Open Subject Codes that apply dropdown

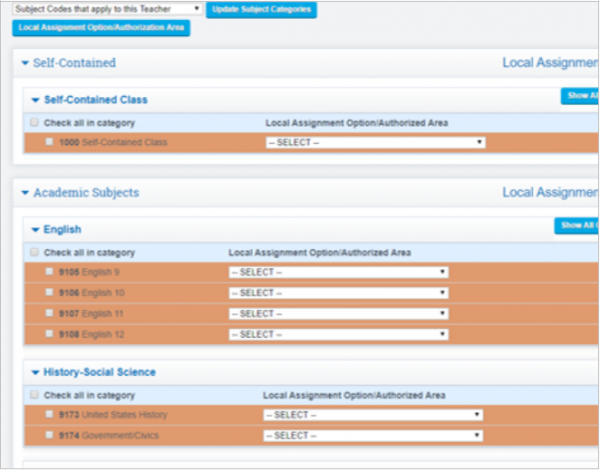click(107, 9)
